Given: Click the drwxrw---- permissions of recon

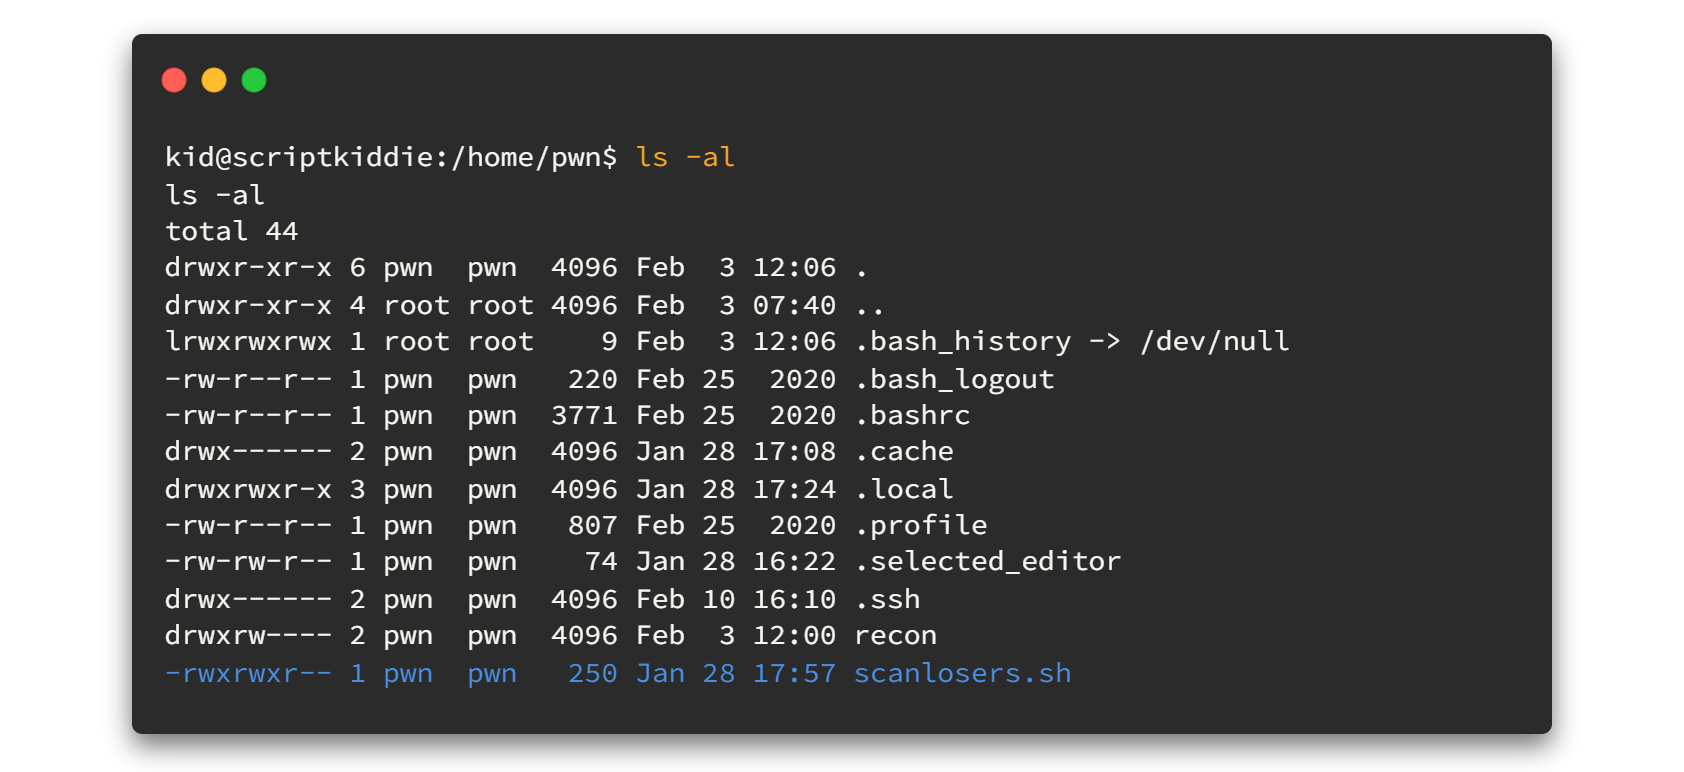Looking at the screenshot, I should coord(248,636).
